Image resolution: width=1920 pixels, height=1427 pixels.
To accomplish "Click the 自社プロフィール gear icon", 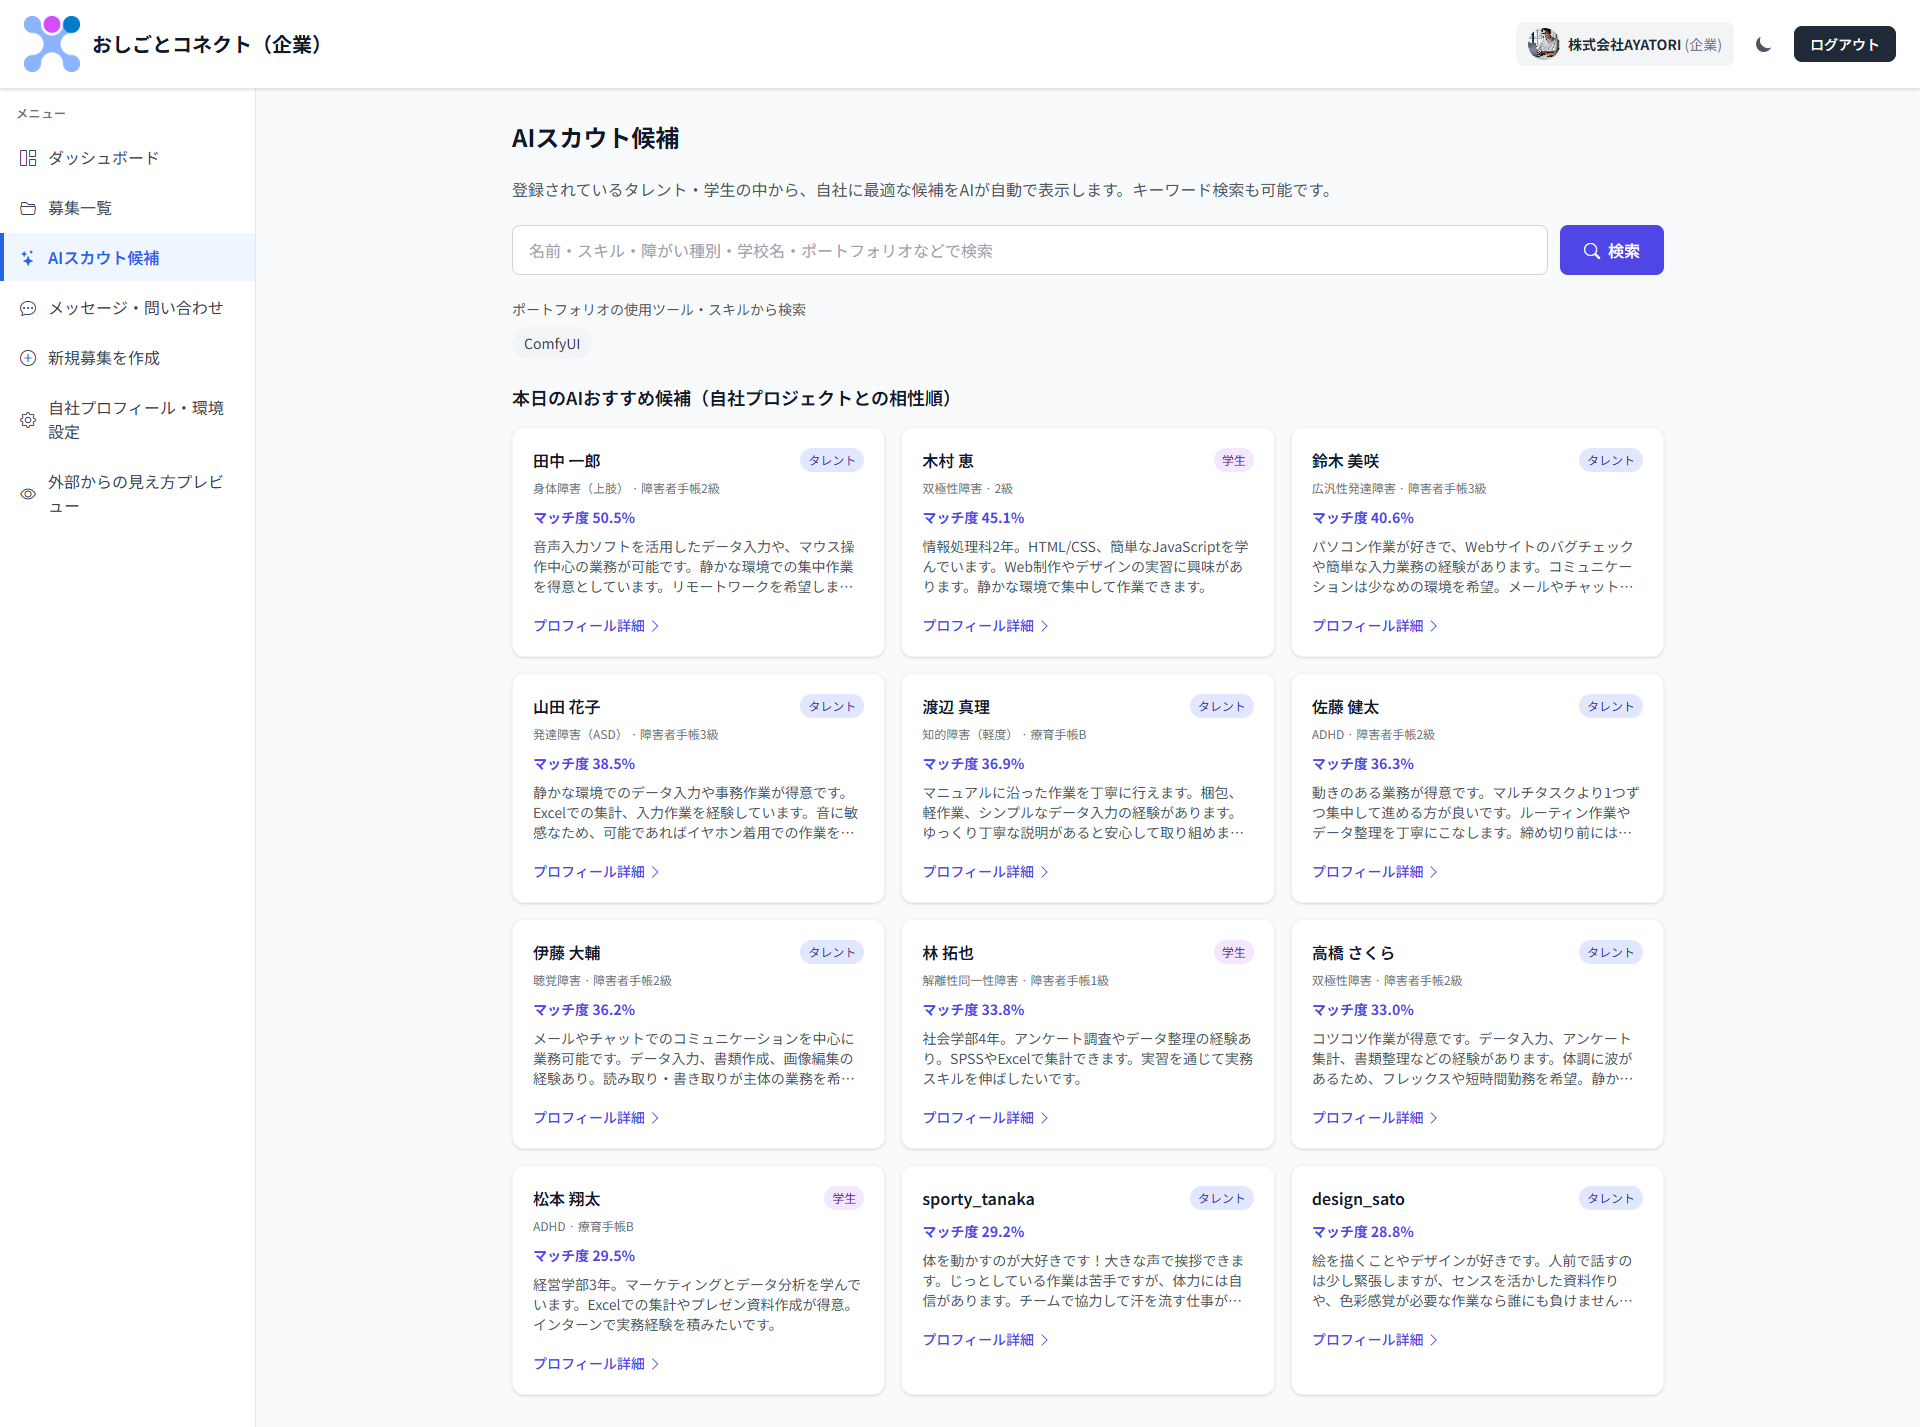I will [x=28, y=420].
